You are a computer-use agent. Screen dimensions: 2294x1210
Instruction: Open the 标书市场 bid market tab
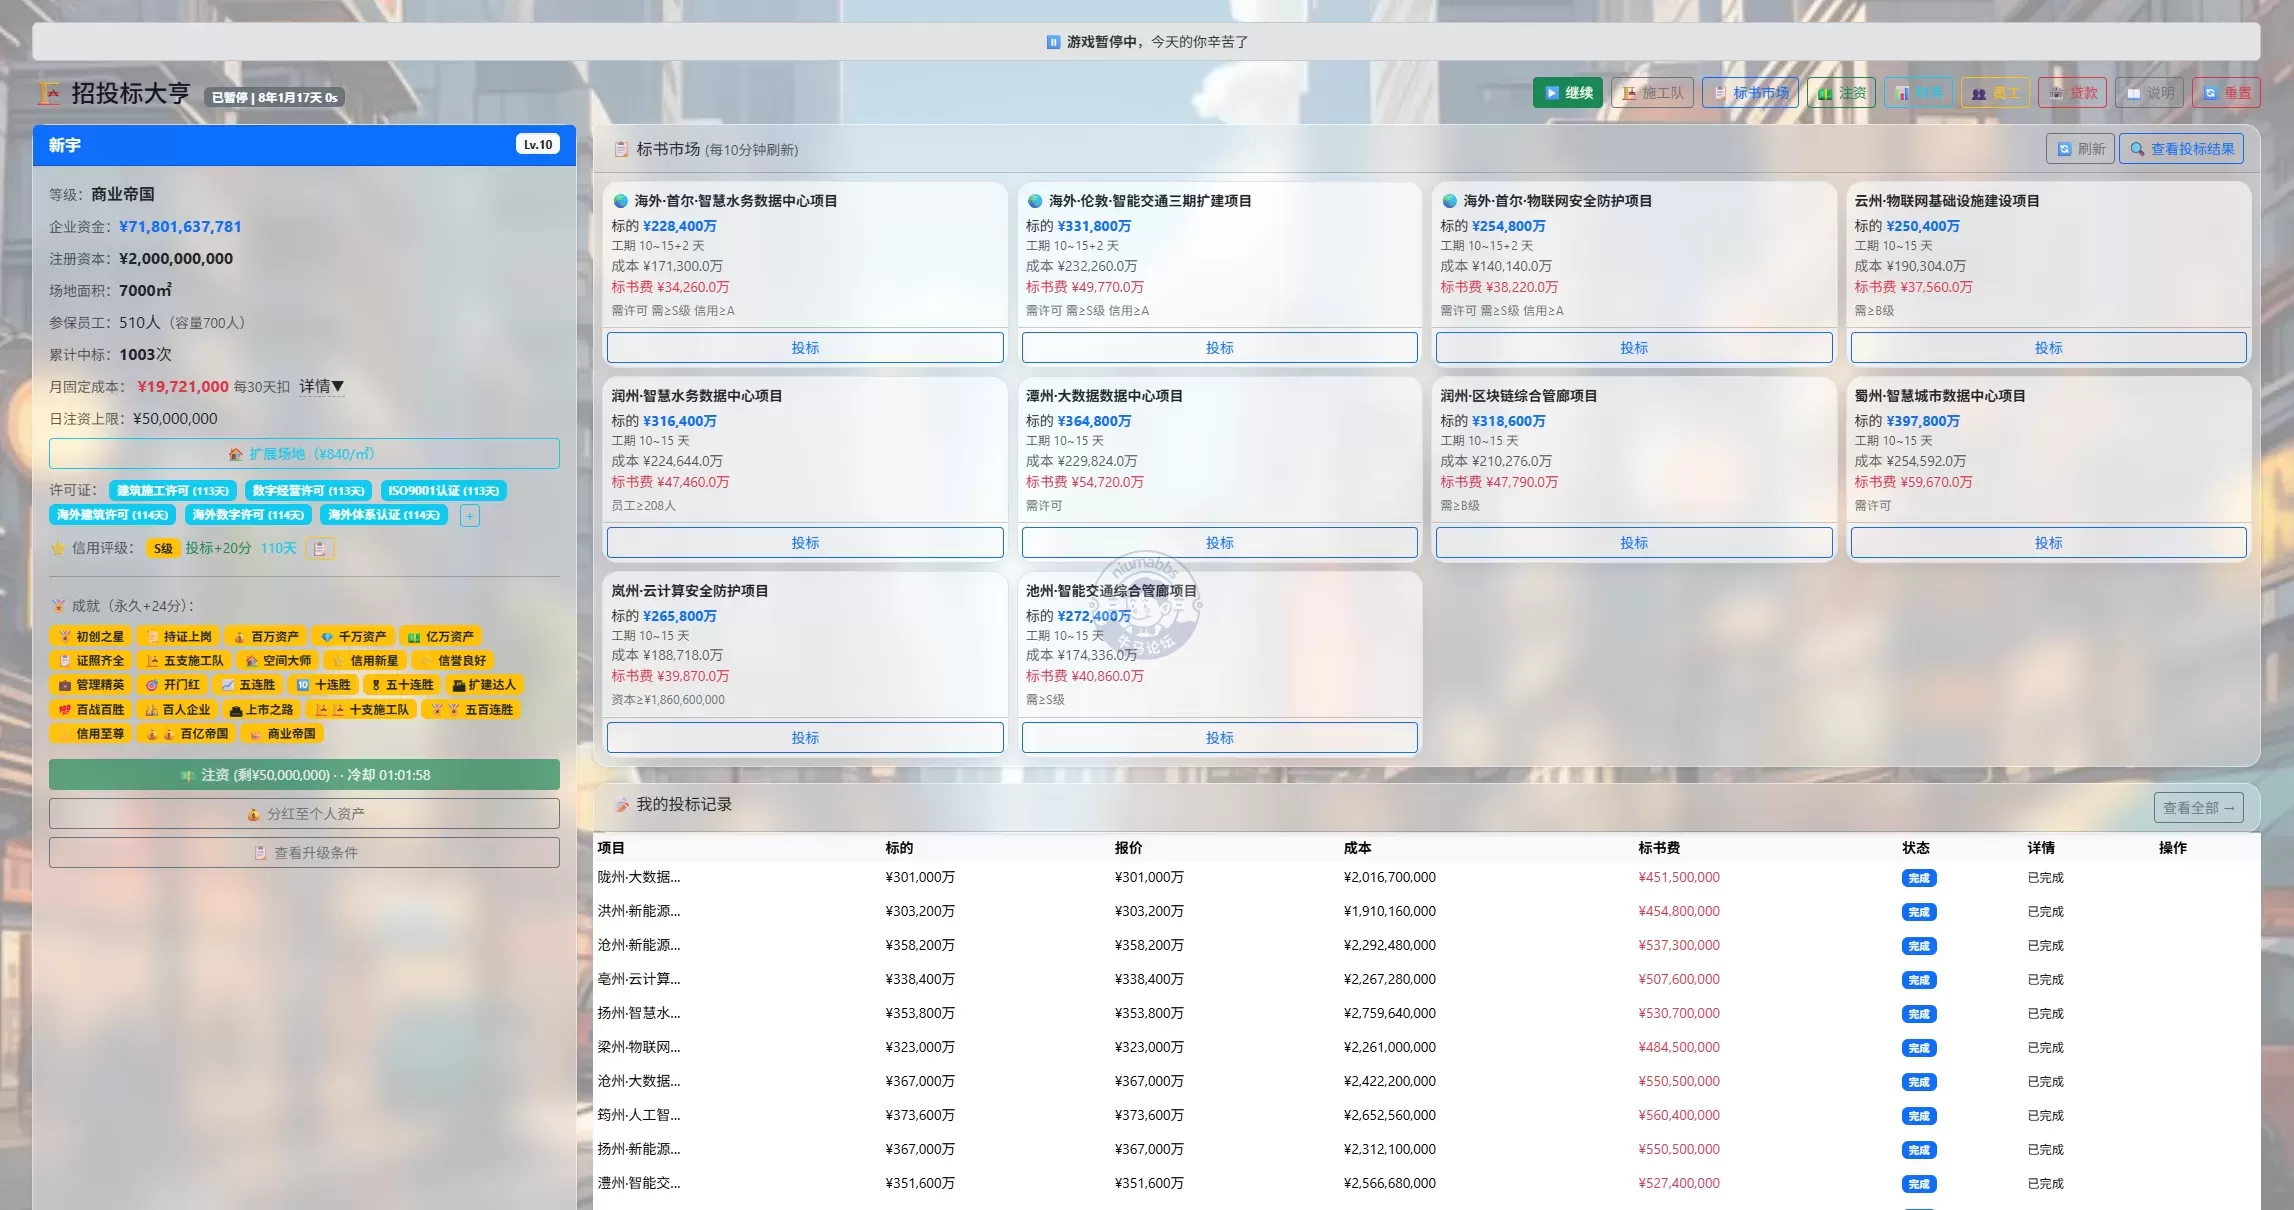click(x=1750, y=93)
